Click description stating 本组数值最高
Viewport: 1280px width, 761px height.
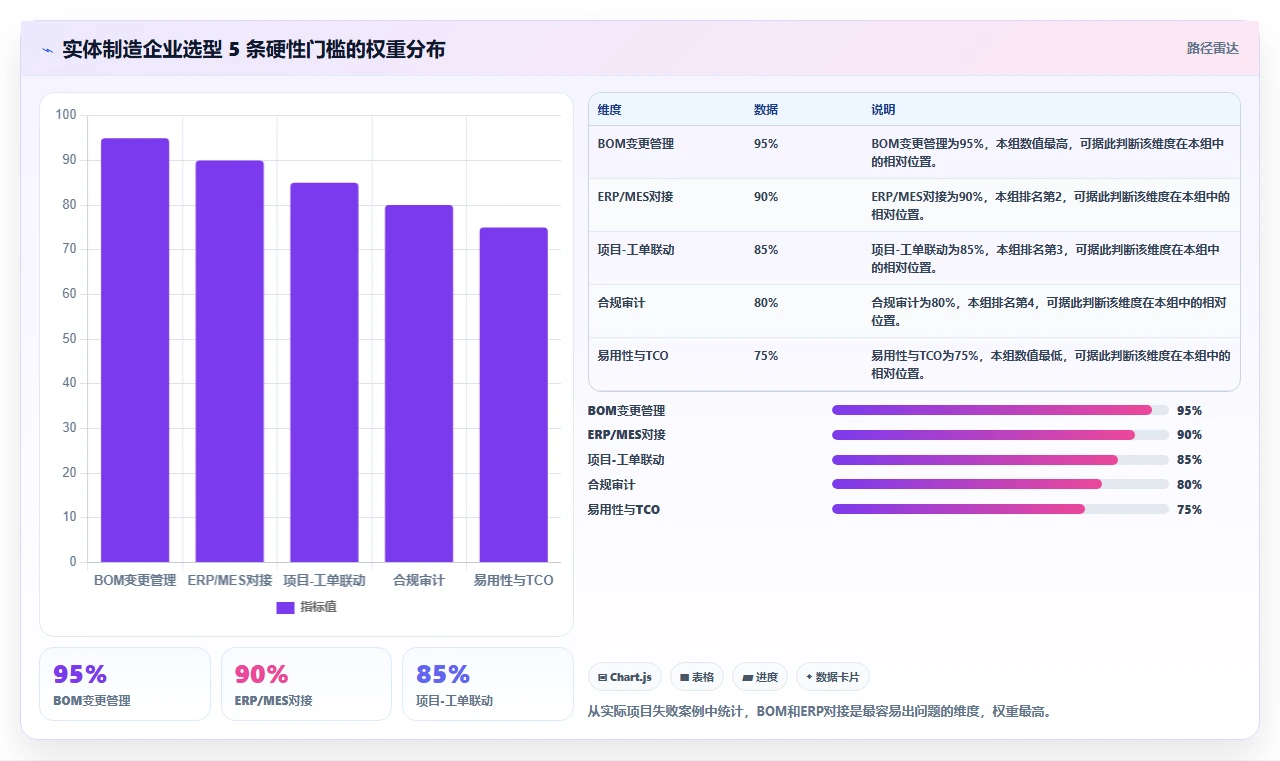click(x=1050, y=152)
